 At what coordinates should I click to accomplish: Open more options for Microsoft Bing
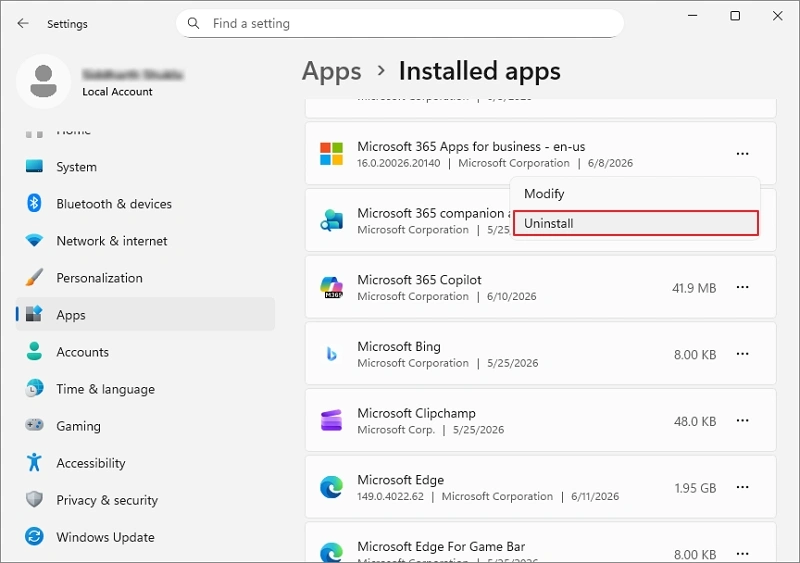coord(742,354)
